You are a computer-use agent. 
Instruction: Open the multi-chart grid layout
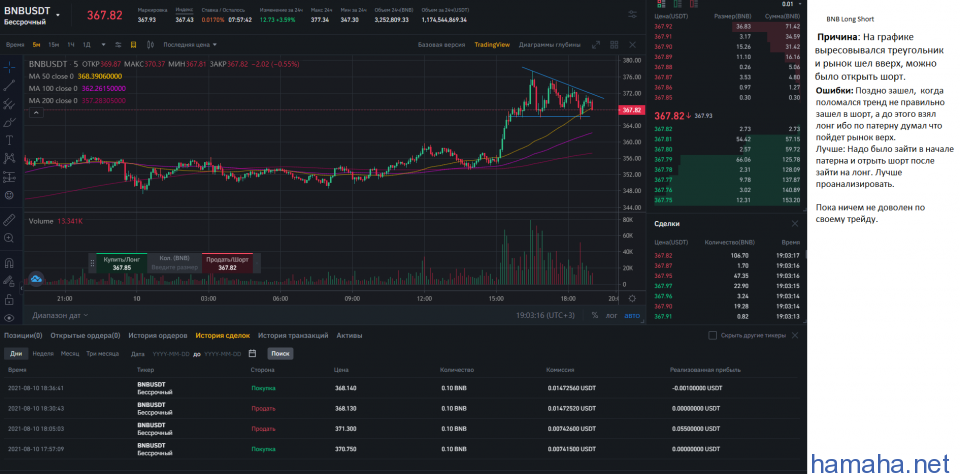614,45
